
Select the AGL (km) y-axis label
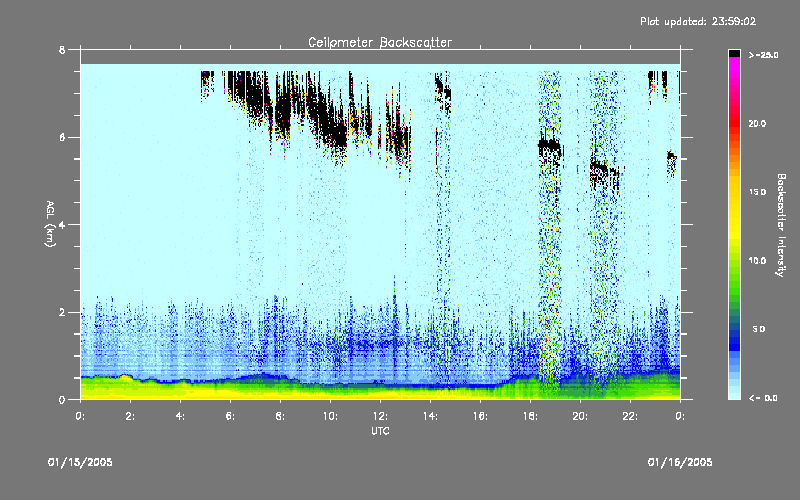[x=50, y=224]
